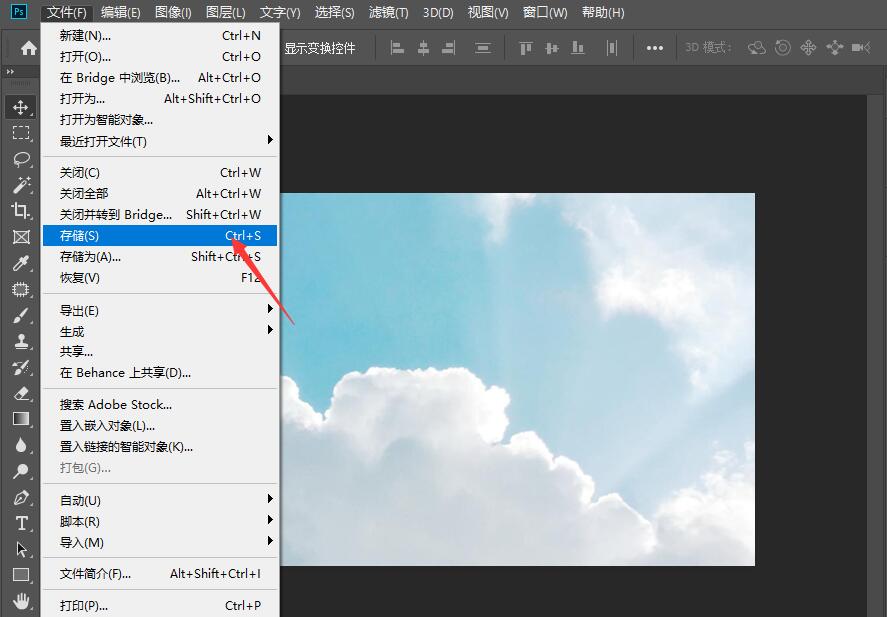Screen dimensions: 887x617
Task: Select the Hand tool
Action: (x=21, y=601)
